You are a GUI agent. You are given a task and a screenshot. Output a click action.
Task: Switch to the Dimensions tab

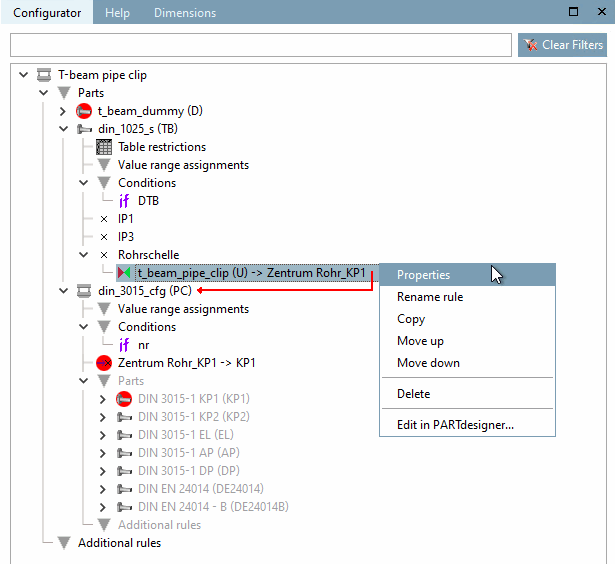point(185,13)
